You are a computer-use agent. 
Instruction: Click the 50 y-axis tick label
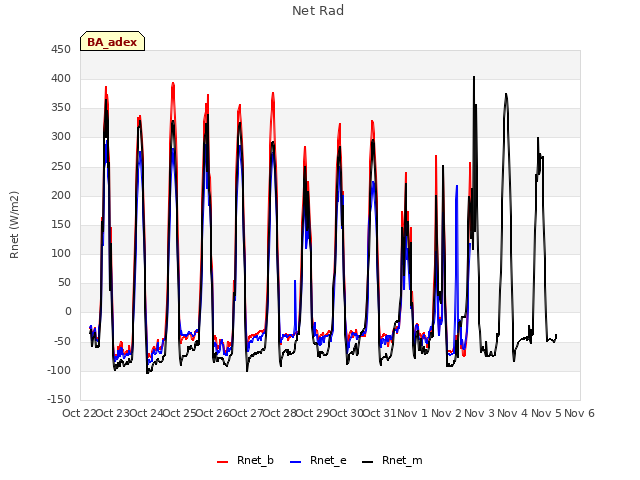(64, 282)
